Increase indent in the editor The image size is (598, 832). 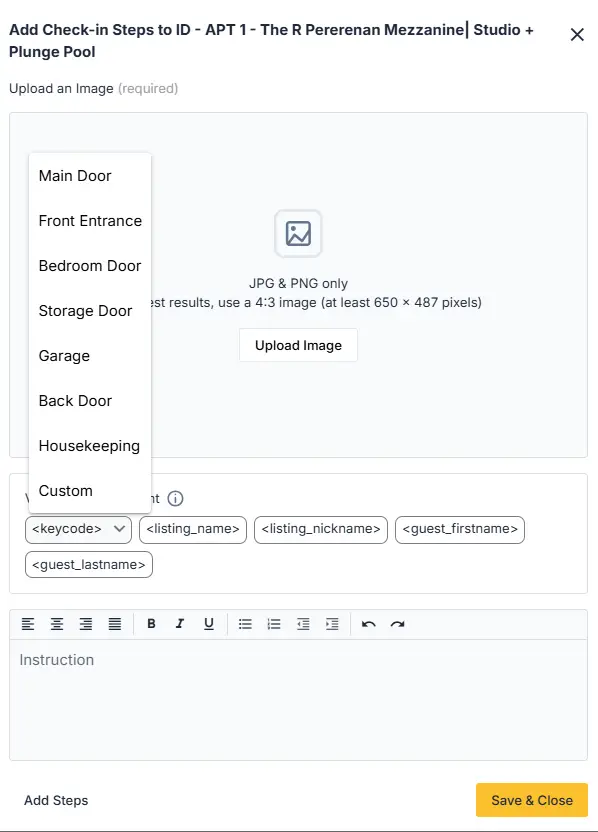(x=332, y=624)
